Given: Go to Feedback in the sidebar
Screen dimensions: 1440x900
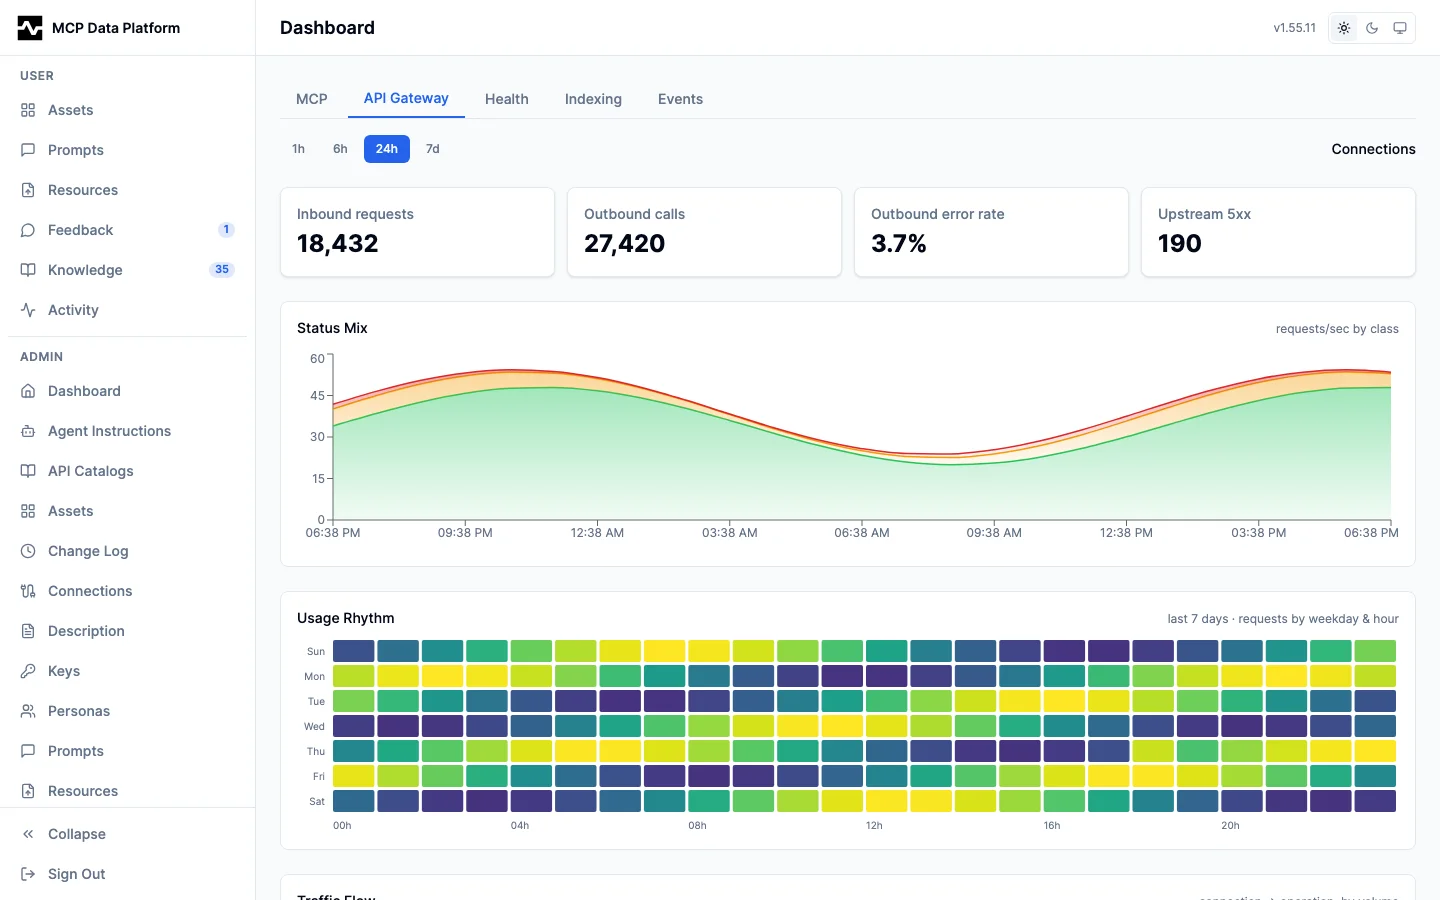Looking at the screenshot, I should point(127,230).
